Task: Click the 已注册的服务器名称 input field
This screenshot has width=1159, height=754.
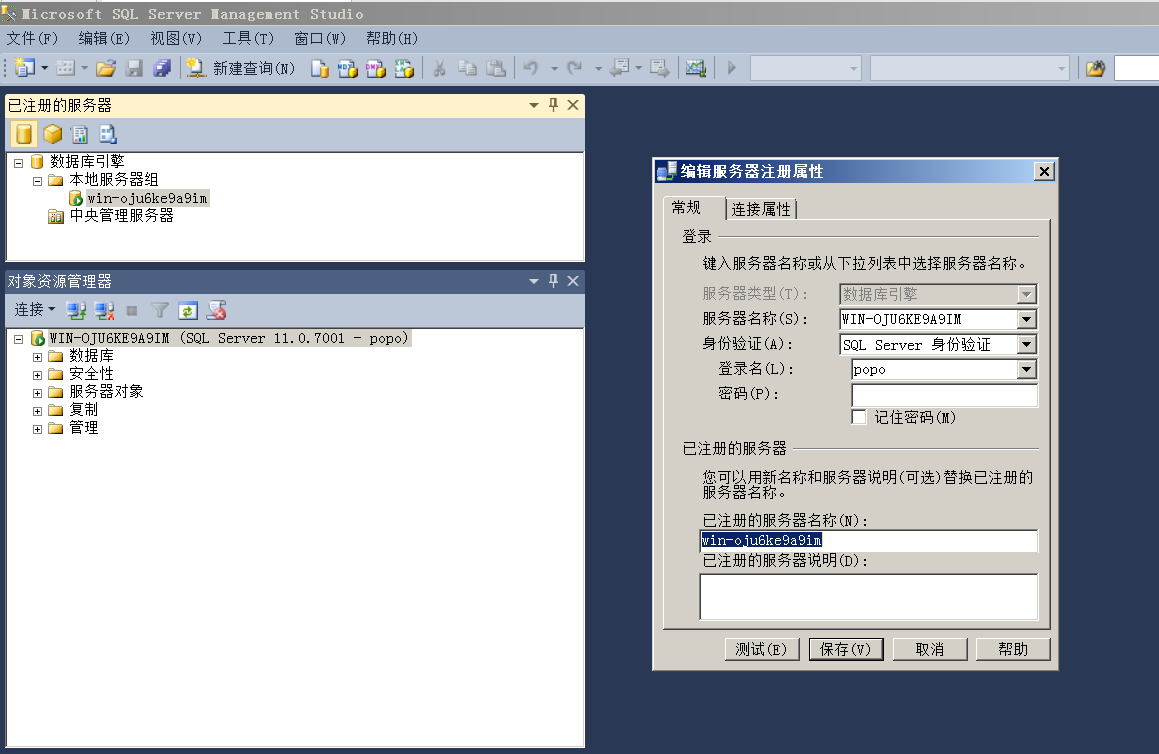Action: tap(868, 540)
